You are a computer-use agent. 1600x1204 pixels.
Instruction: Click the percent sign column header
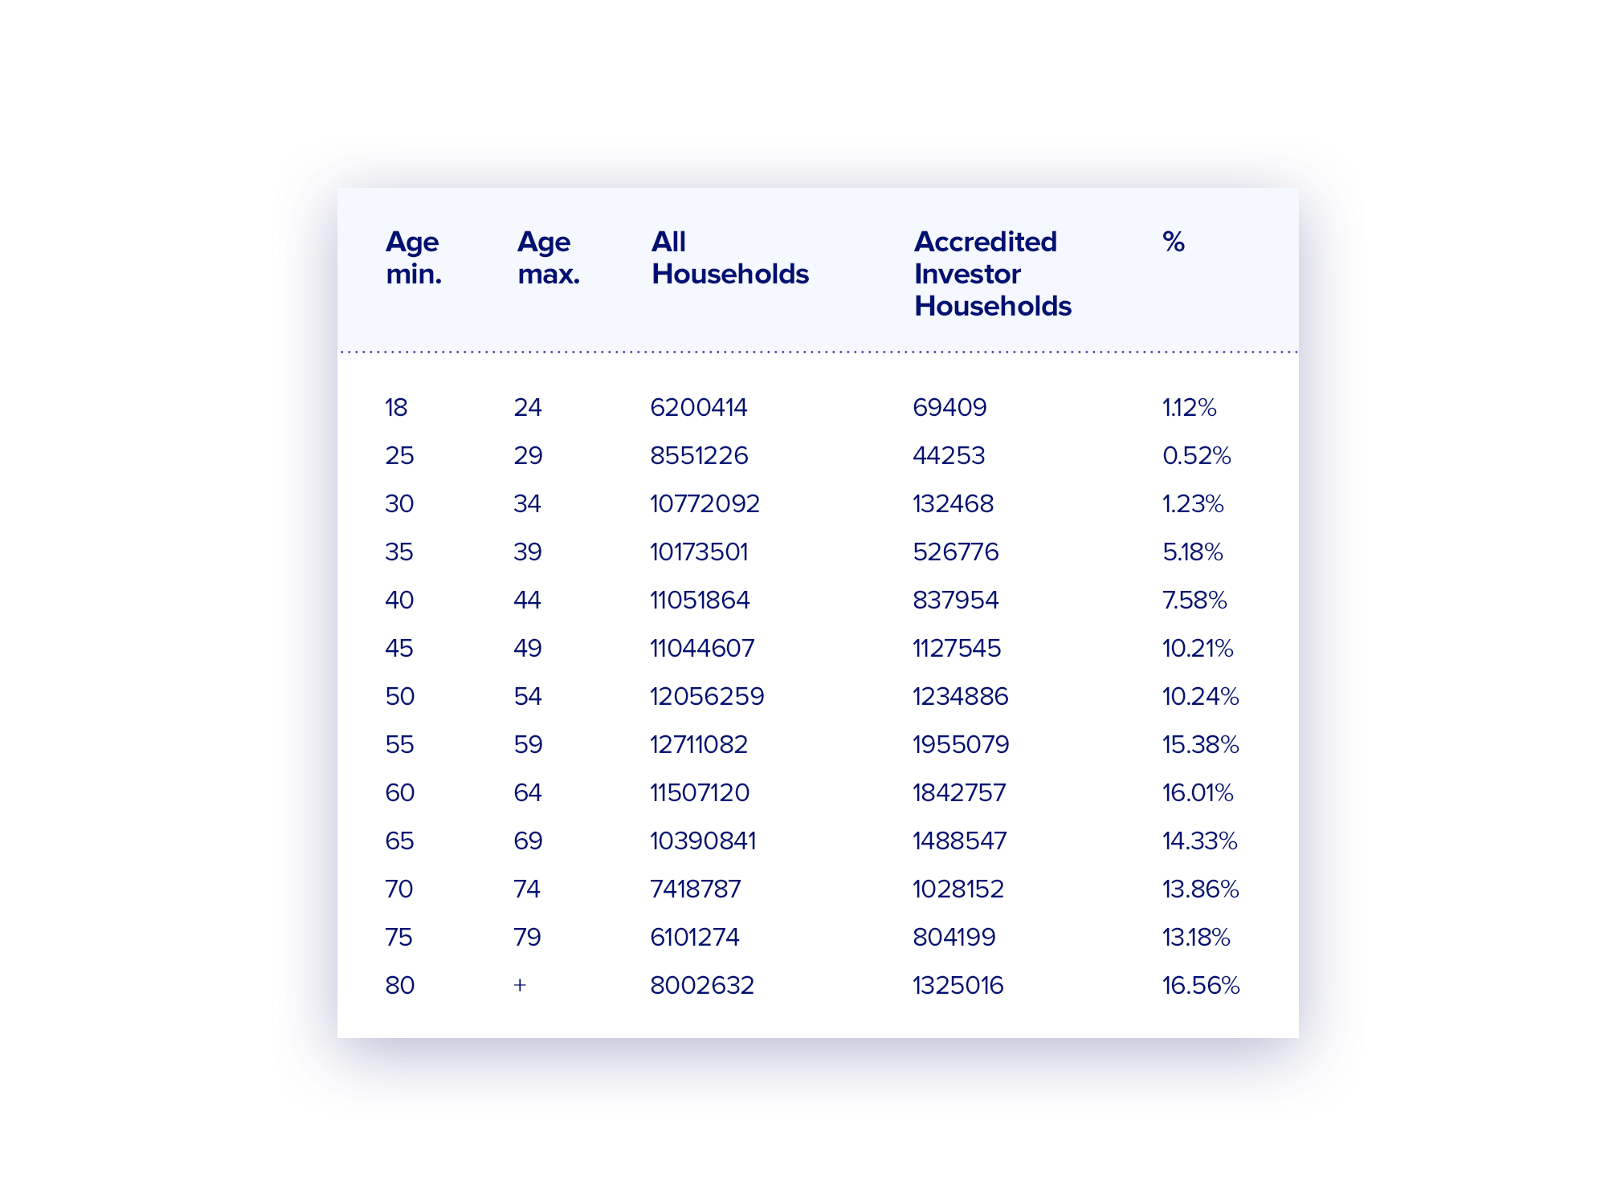[1173, 242]
